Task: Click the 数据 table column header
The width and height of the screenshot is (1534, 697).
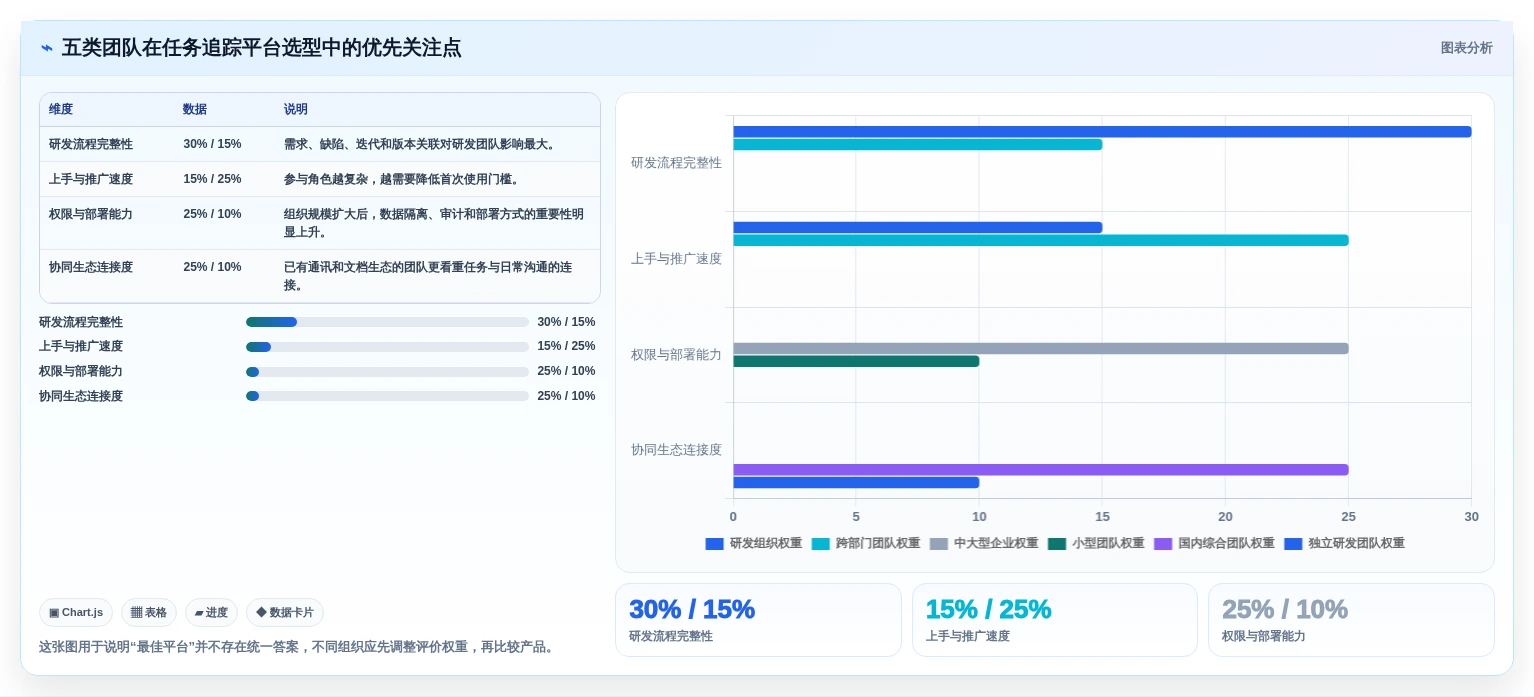Action: coord(195,109)
